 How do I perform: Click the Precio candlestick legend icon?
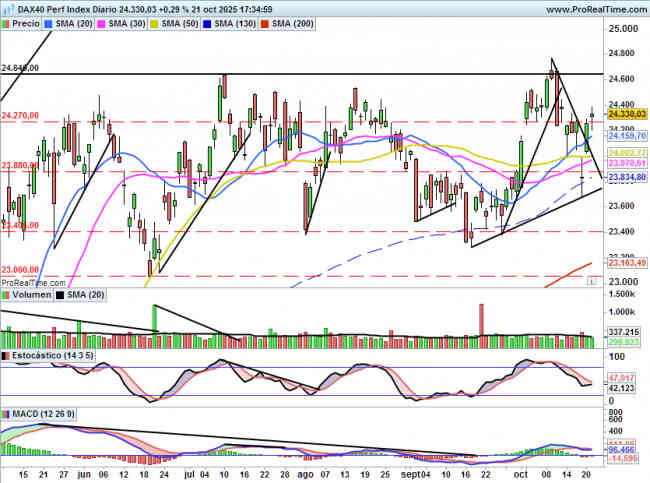point(6,22)
